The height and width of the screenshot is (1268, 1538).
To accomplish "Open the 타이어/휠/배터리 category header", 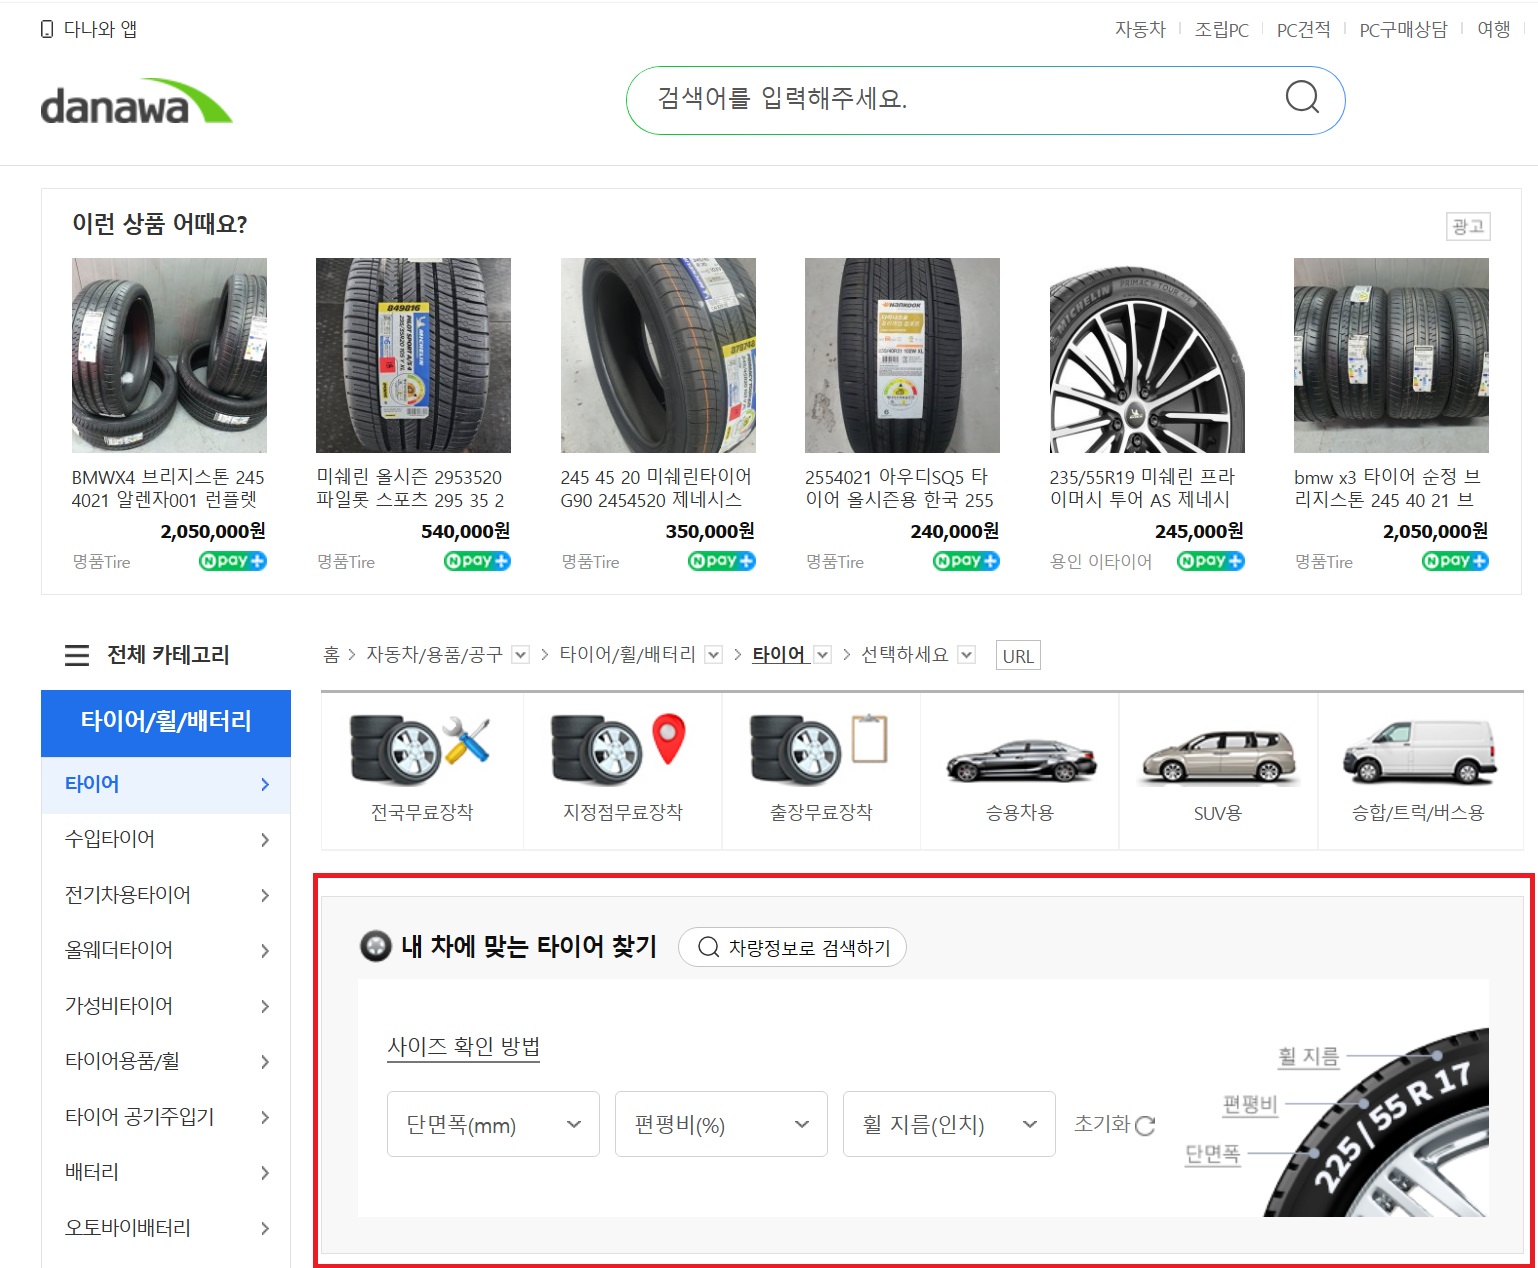I will tap(166, 722).
